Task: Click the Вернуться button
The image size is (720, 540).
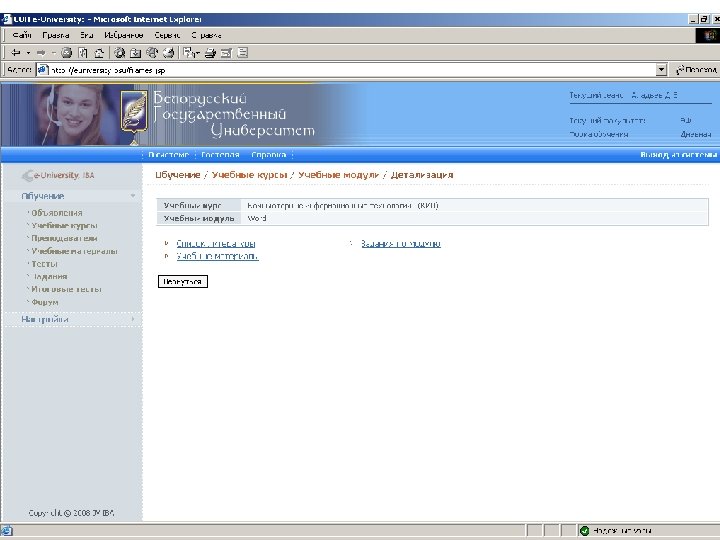Action: pos(183,281)
